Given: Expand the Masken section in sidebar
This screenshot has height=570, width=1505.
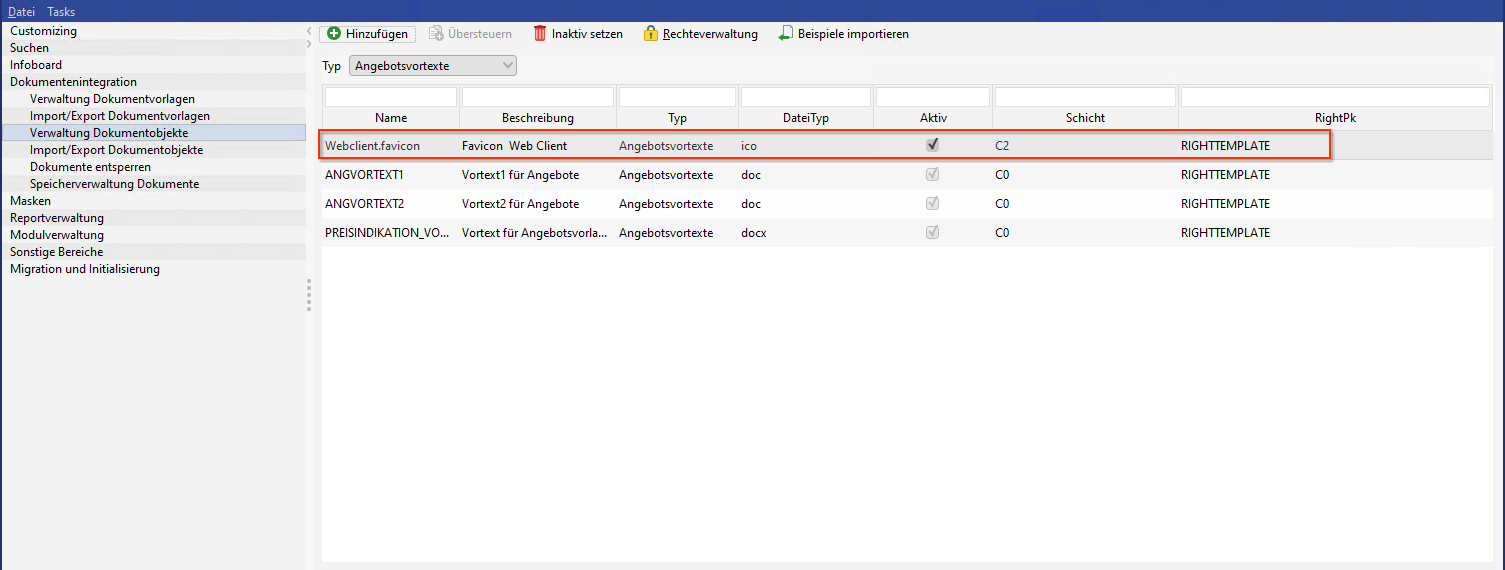Looking at the screenshot, I should (x=31, y=201).
